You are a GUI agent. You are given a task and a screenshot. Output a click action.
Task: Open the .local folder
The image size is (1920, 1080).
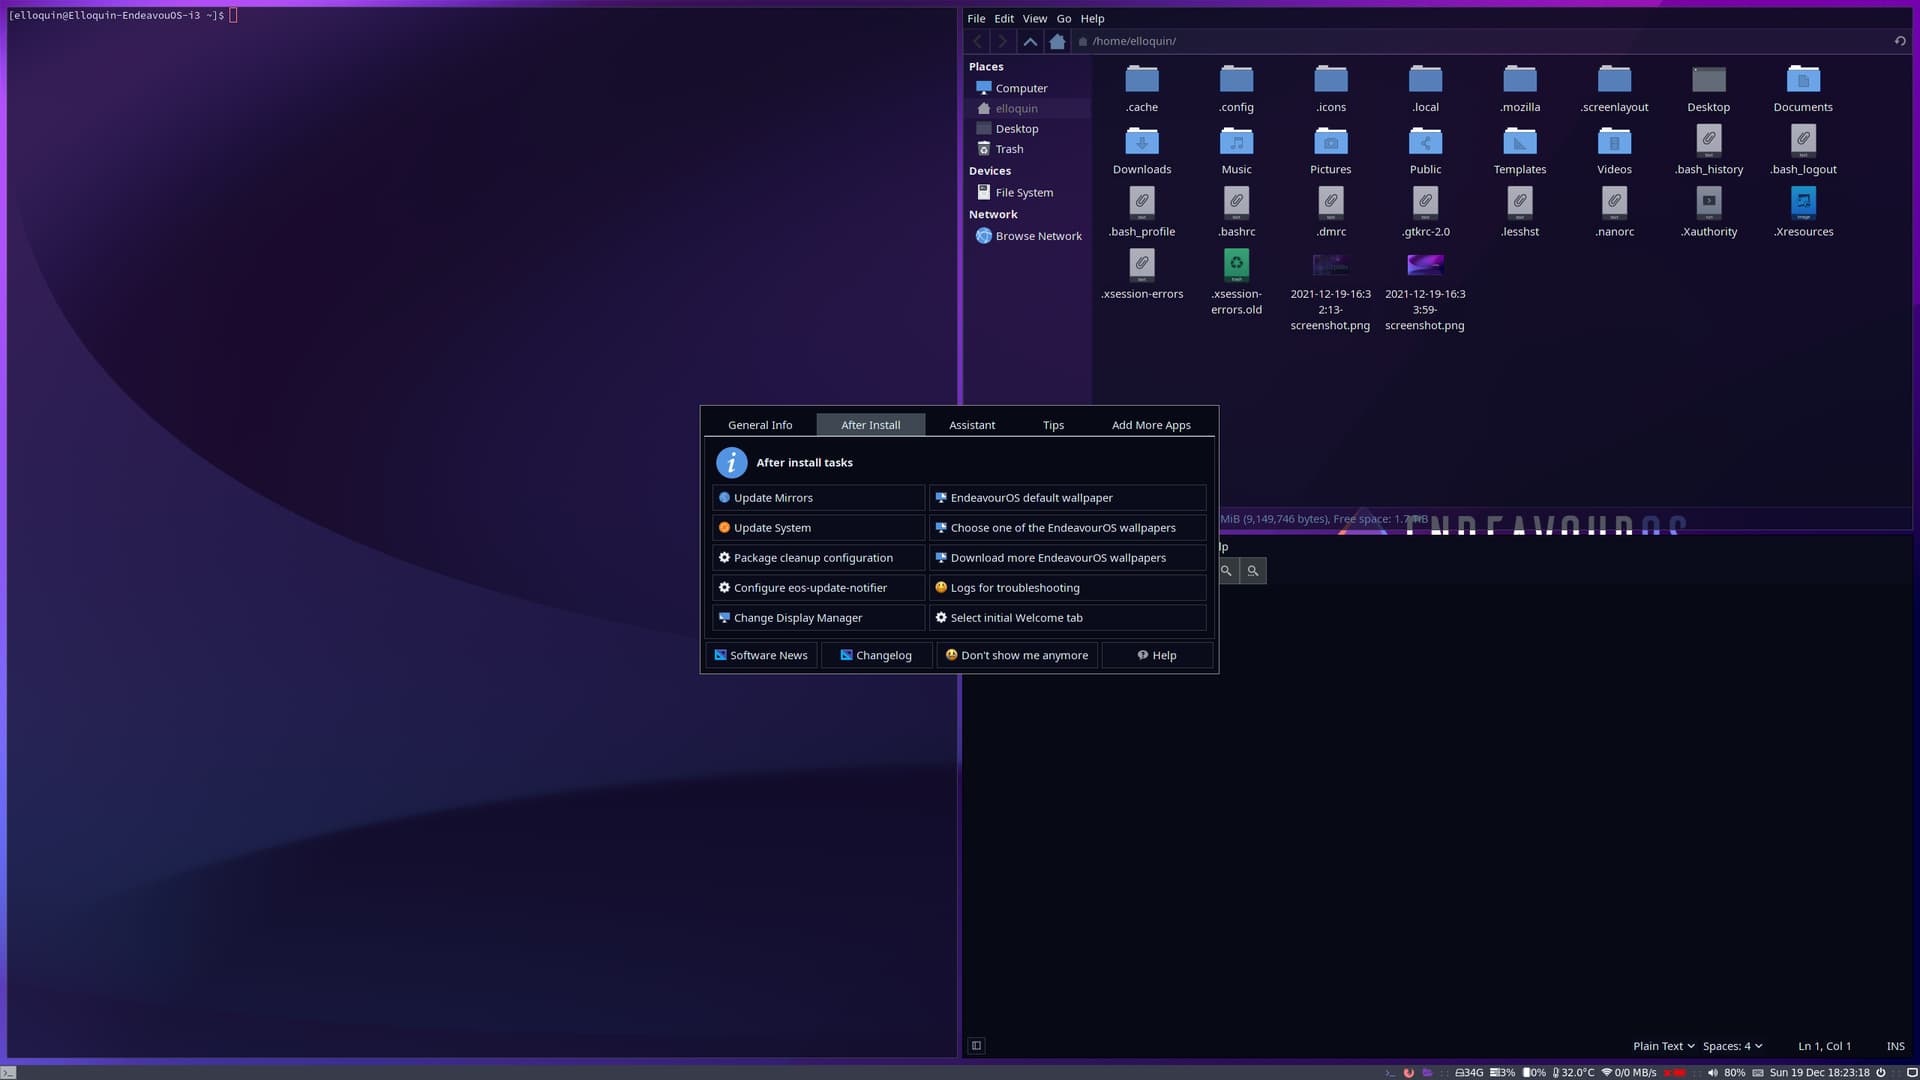coord(1425,89)
